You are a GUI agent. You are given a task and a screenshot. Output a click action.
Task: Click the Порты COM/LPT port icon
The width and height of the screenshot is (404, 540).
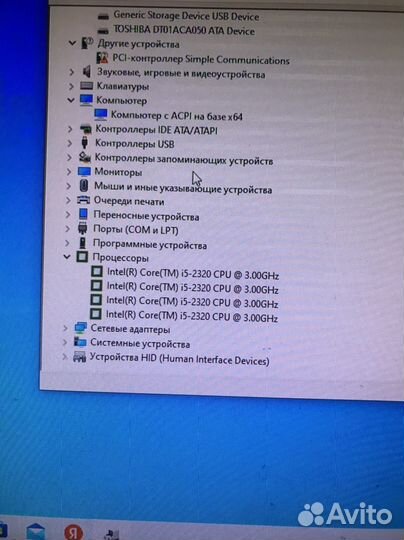coord(83,228)
